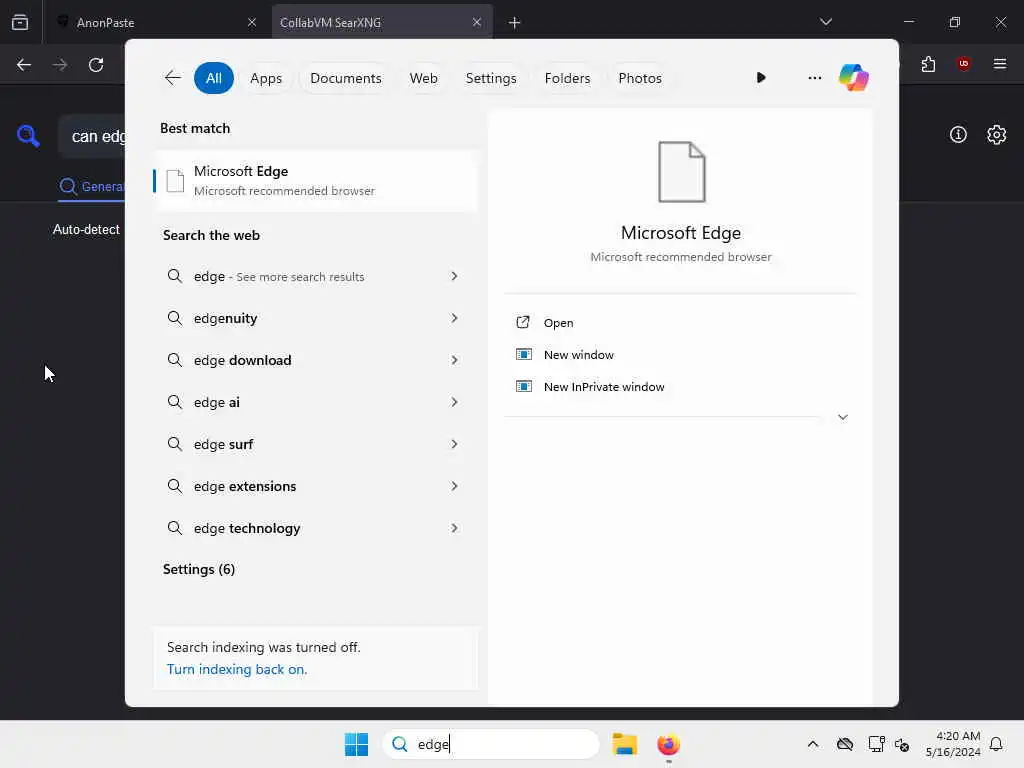Viewport: 1024px width, 768px height.
Task: Select the 'edgenuity' web suggestion
Action: point(316,318)
